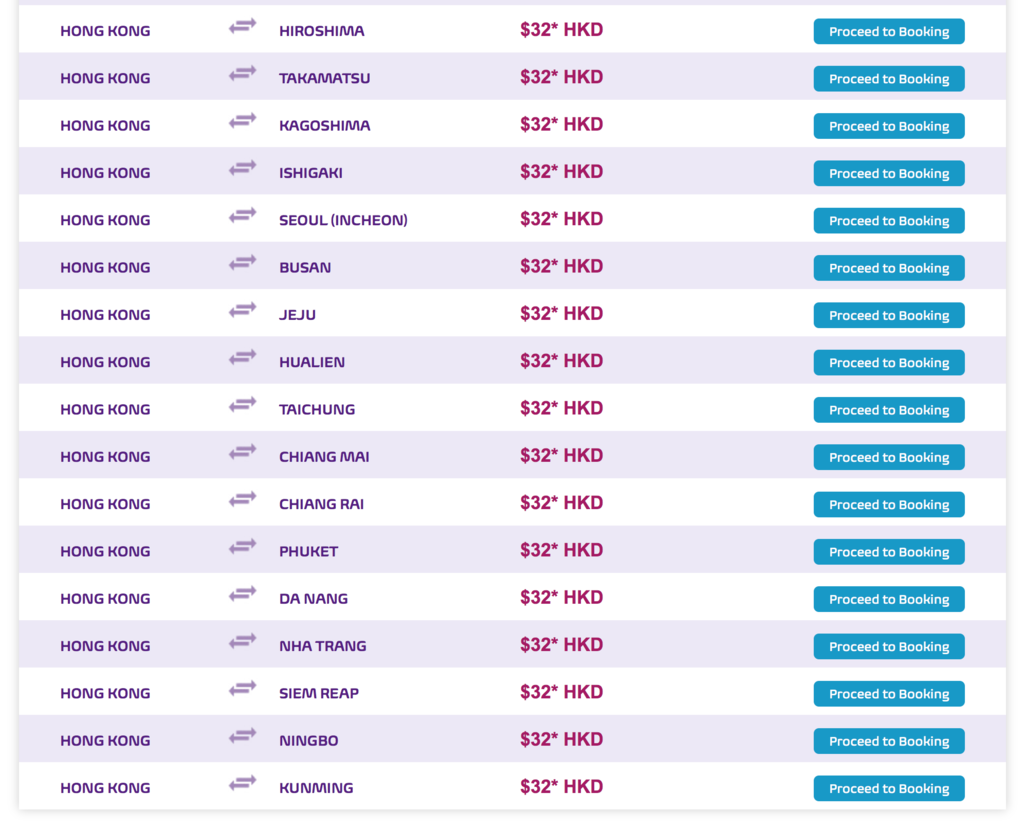This screenshot has width=1024, height=829.
Task: Proceed to Booking for Busan flight
Action: click(x=889, y=268)
